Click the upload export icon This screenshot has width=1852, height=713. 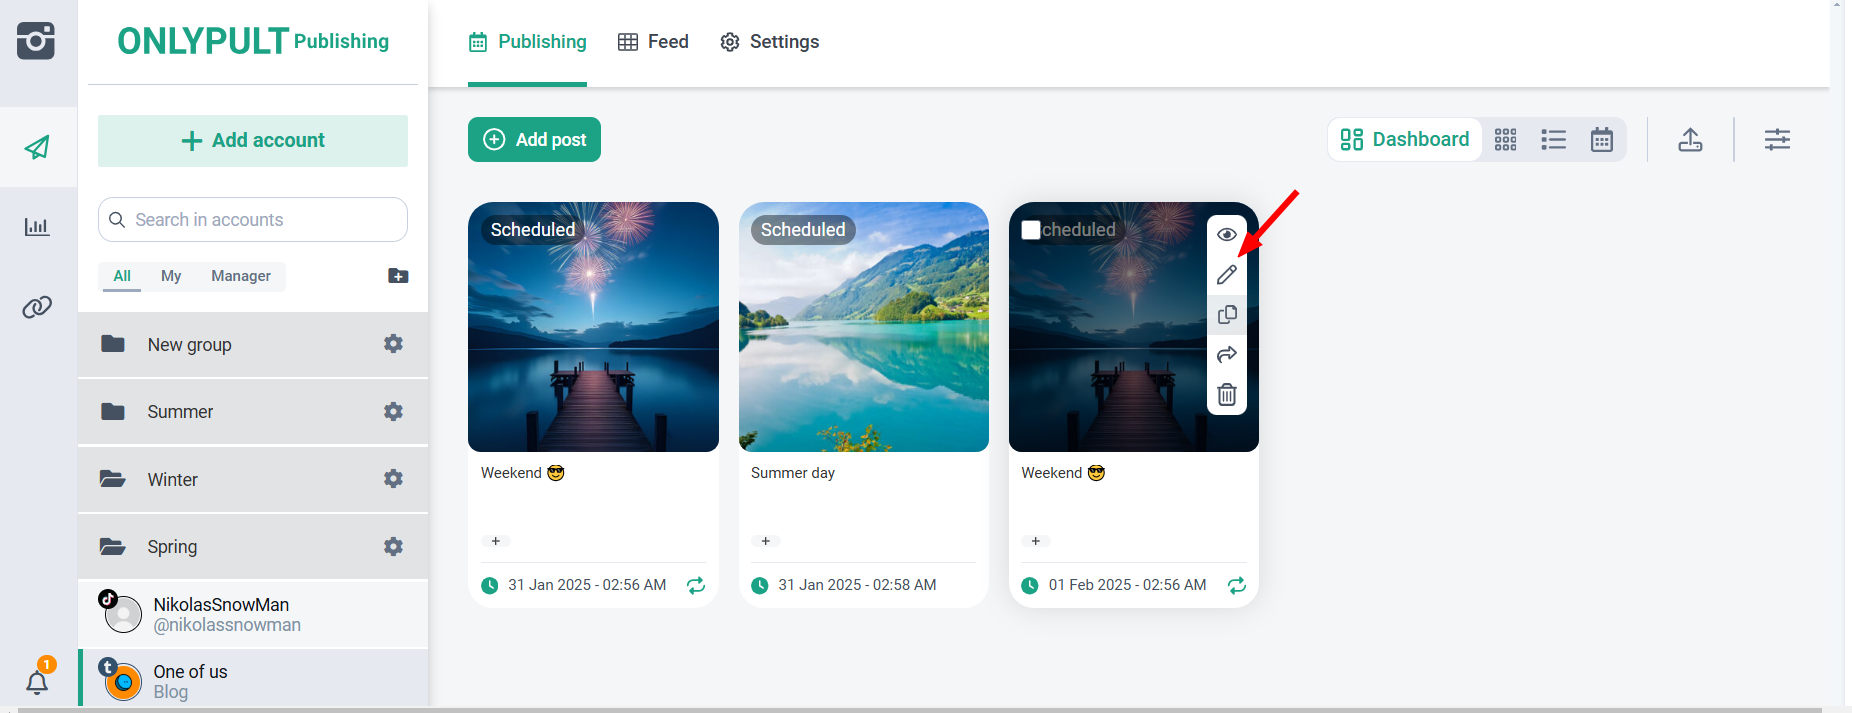coord(1690,140)
